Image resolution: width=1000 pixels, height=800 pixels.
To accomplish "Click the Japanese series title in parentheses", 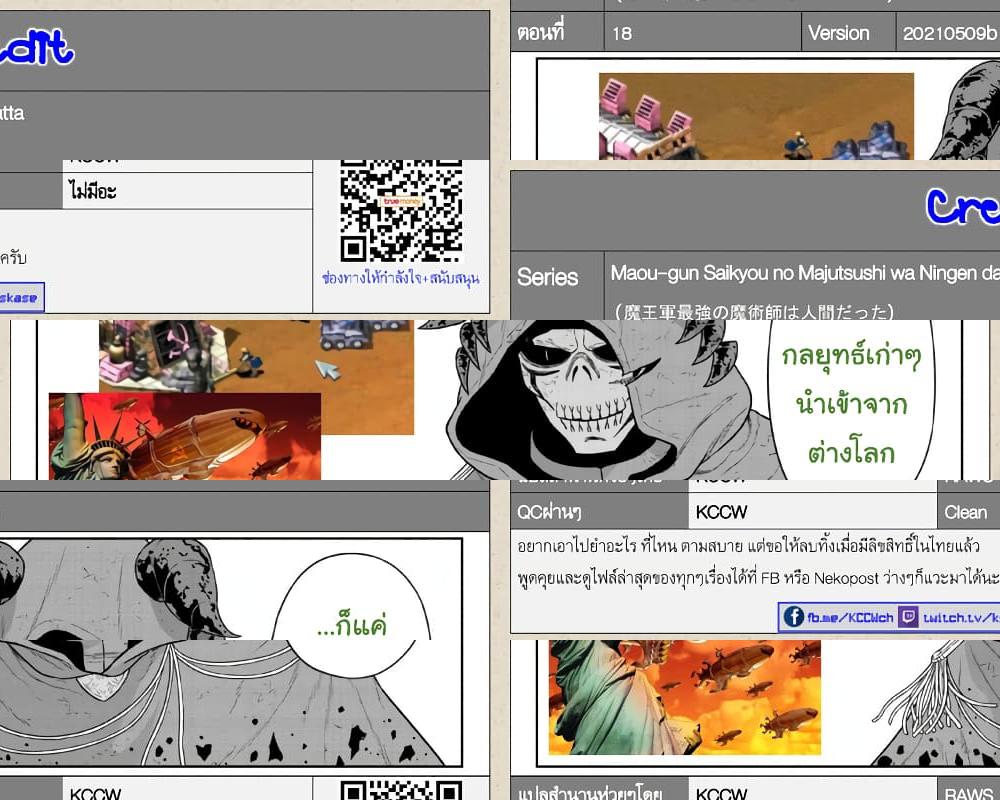I will [754, 312].
